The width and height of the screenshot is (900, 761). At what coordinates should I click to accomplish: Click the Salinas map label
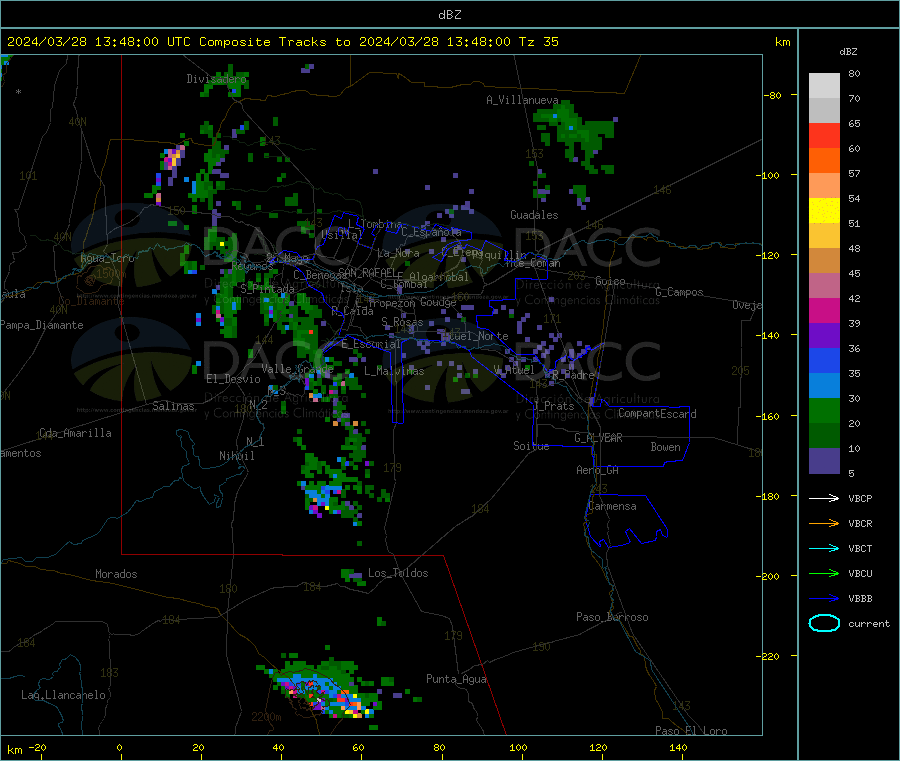point(173,406)
